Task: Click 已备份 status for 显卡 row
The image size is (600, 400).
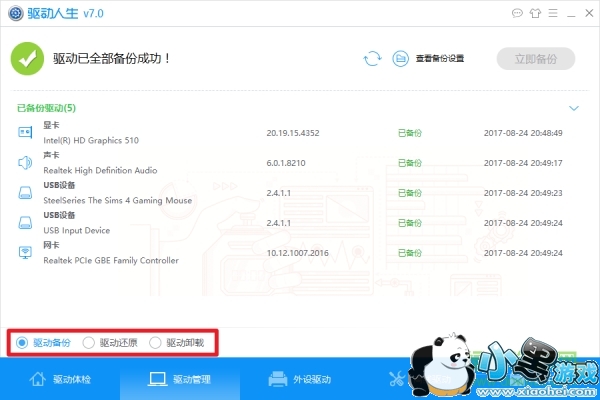Action: point(410,133)
